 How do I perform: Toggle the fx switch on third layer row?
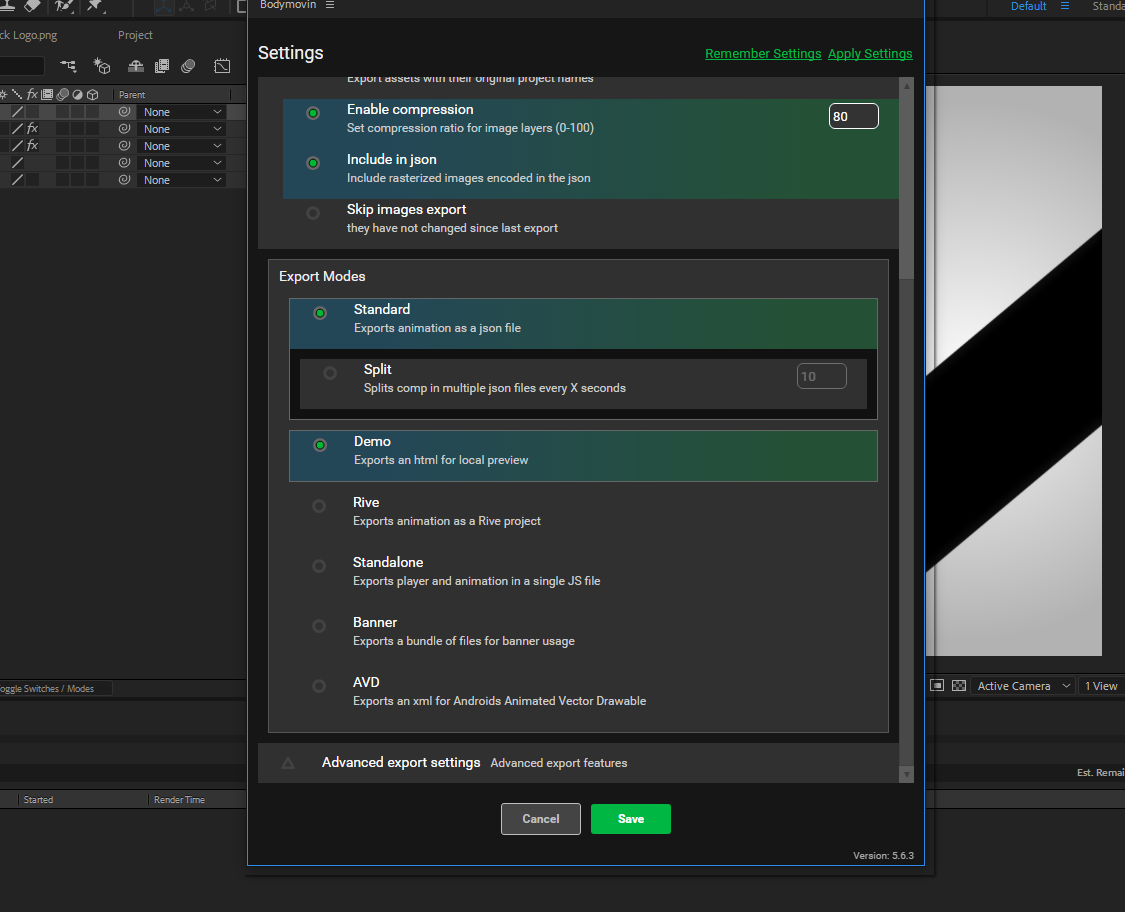pyautogui.click(x=32, y=146)
